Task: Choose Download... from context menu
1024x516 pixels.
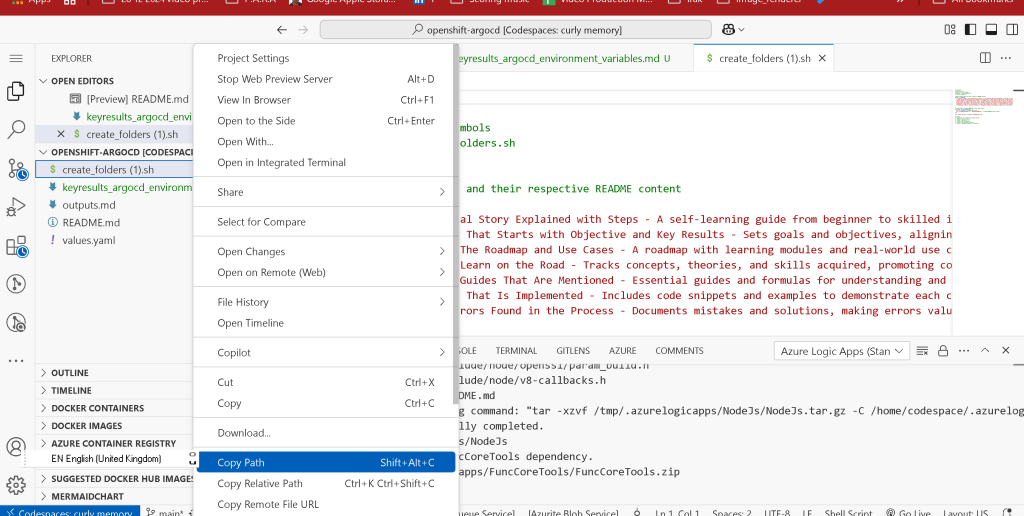Action: click(324, 433)
